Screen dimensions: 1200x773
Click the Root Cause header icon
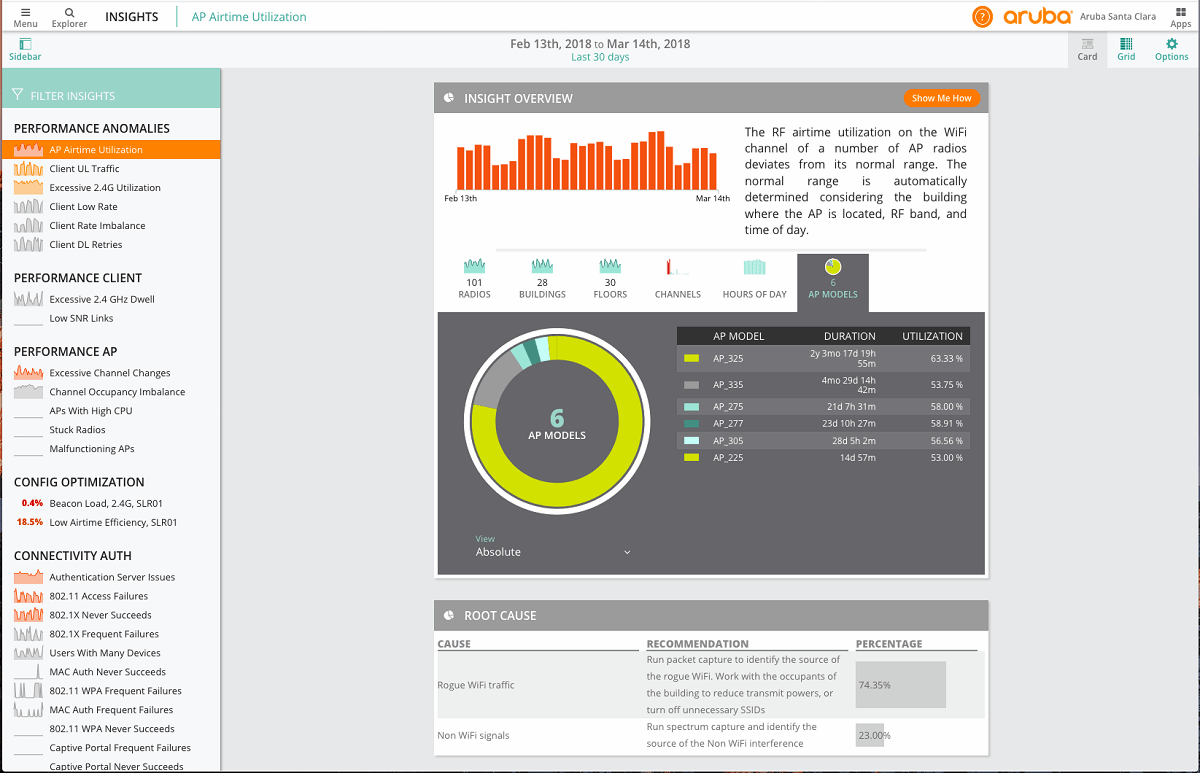[449, 615]
